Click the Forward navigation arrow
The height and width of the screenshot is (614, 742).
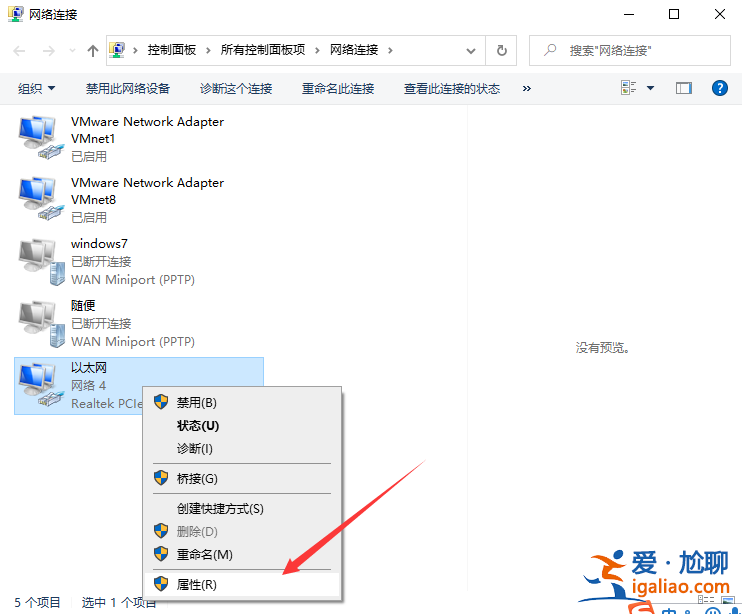click(48, 51)
